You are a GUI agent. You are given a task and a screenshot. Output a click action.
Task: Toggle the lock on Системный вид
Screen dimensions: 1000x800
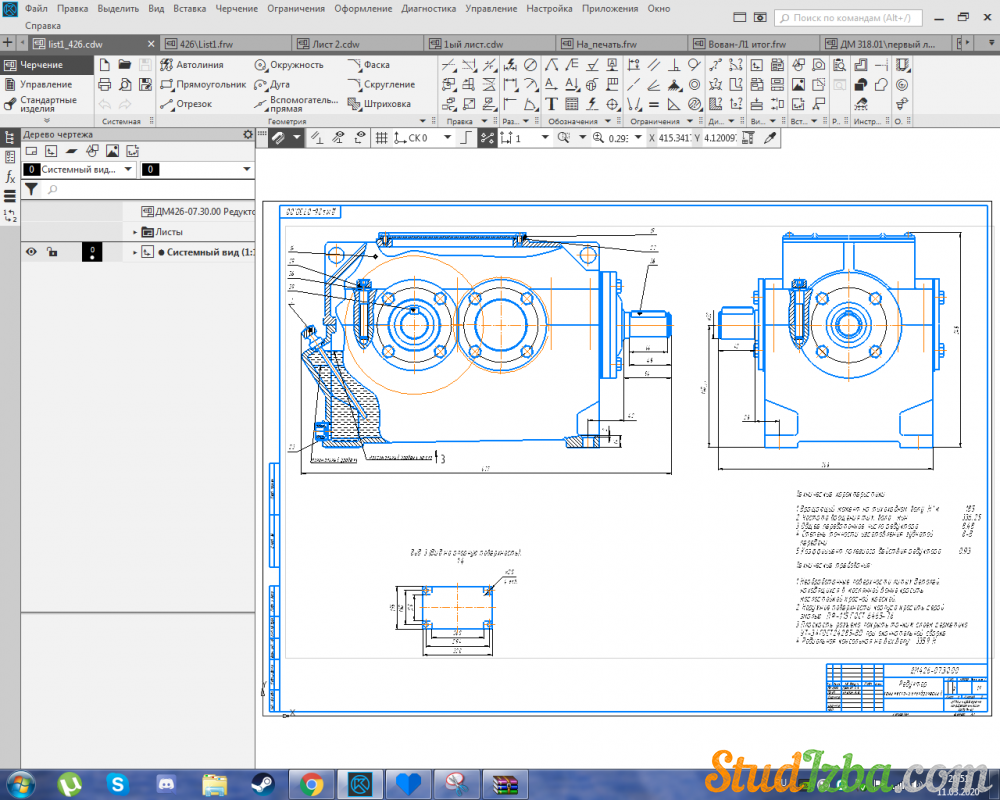52,252
